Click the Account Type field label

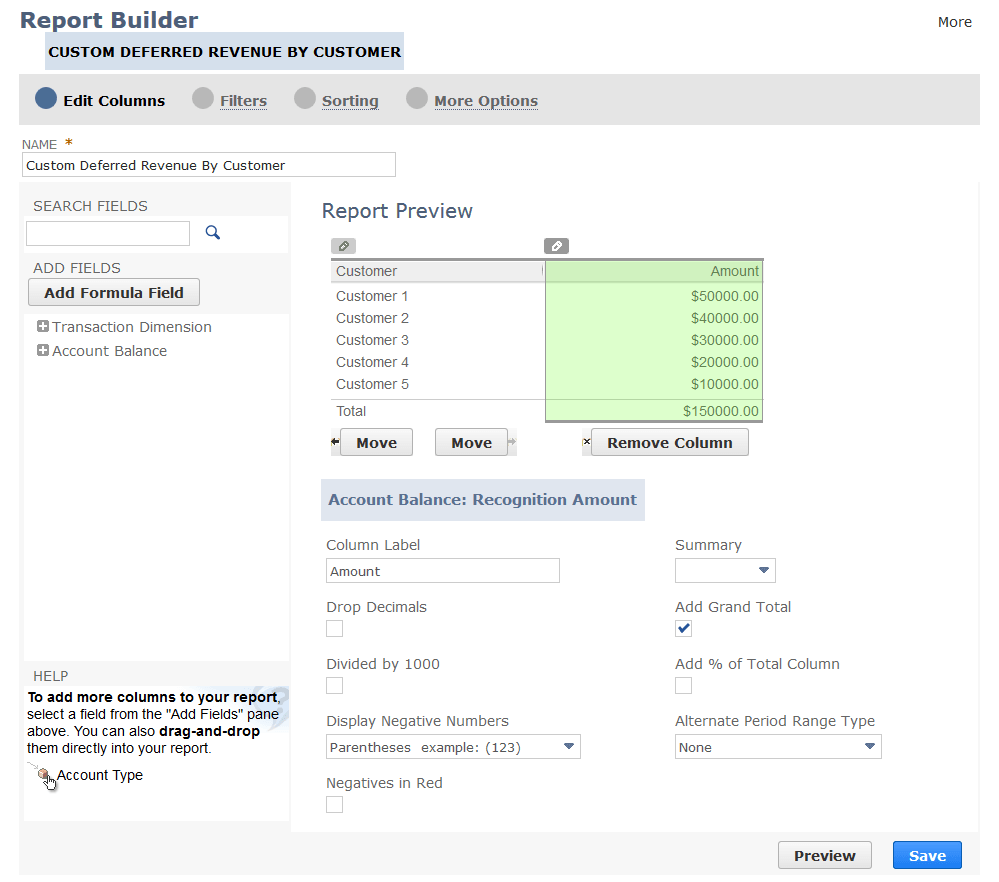pos(100,775)
